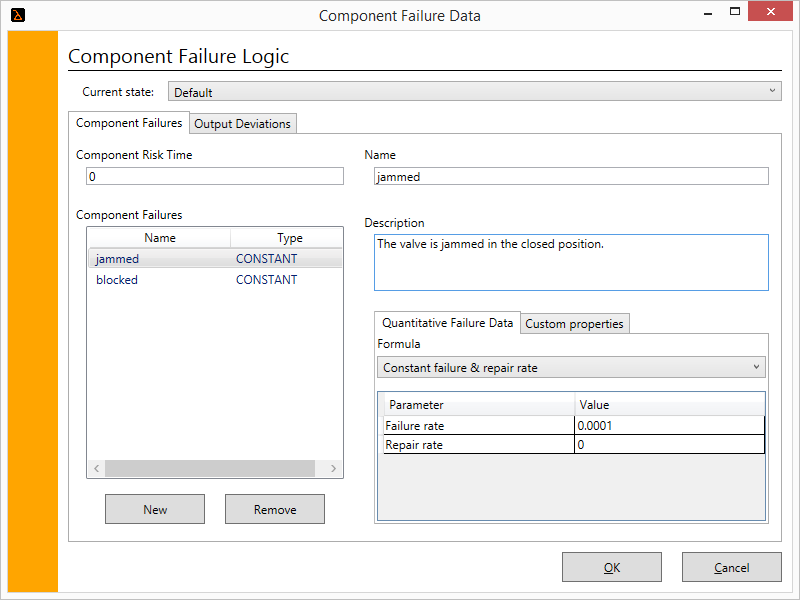Image resolution: width=800 pixels, height=600 pixels.
Task: Click the CONSTANT type cell for blocked
Action: pos(266,280)
